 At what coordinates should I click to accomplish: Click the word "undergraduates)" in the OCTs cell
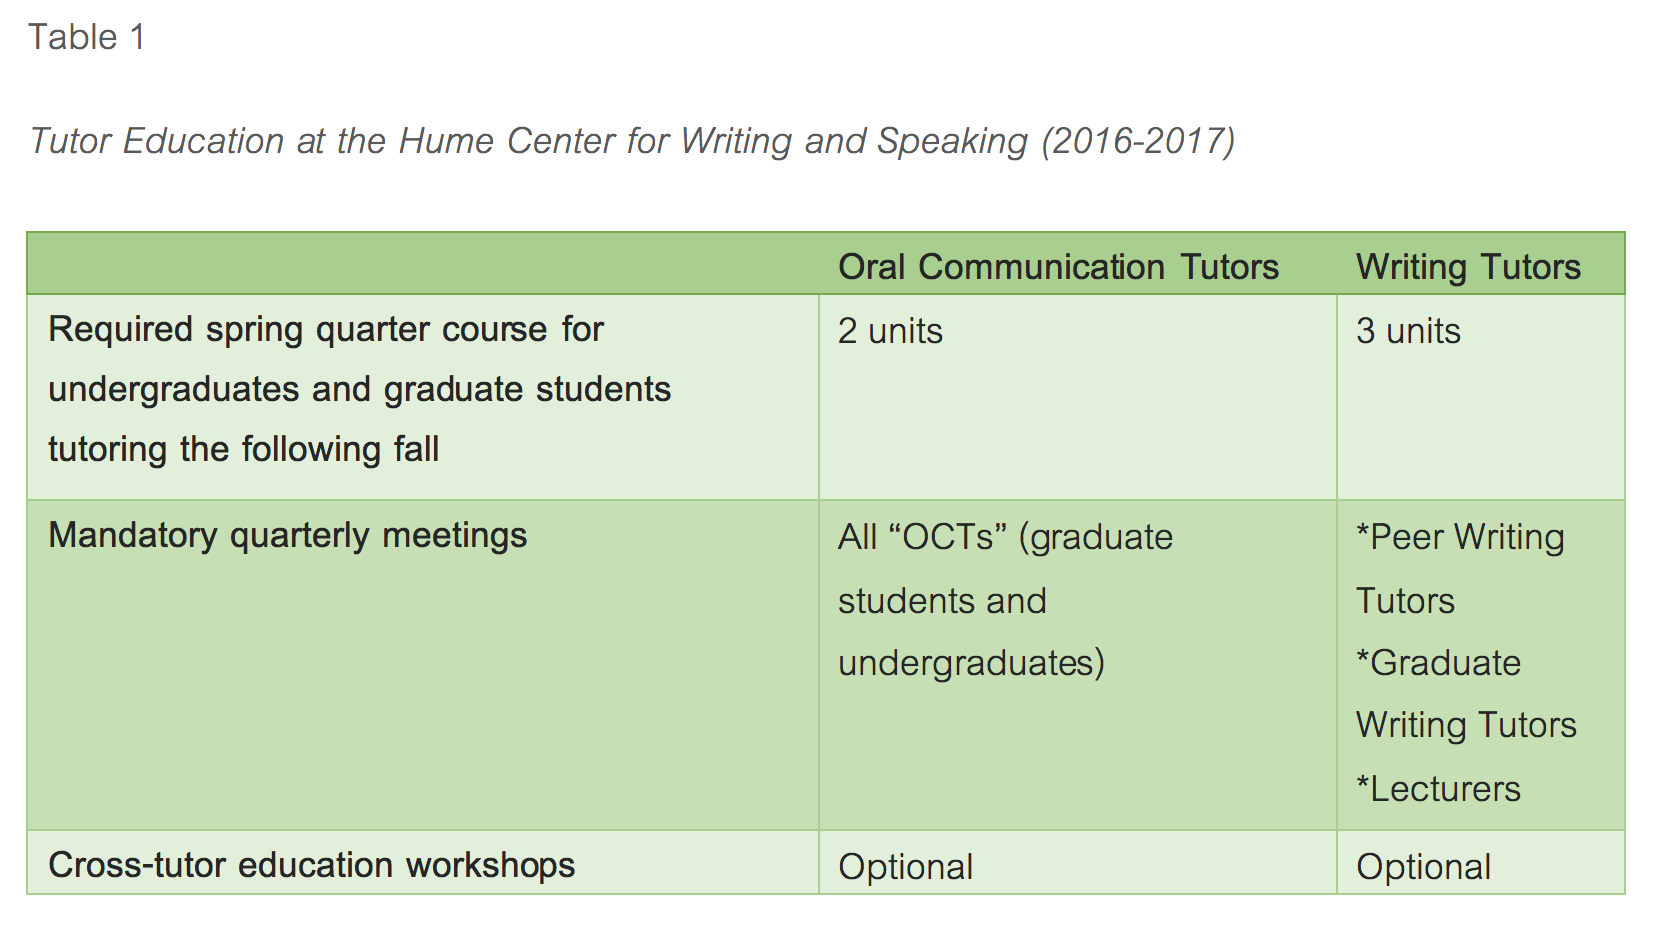coord(971,663)
